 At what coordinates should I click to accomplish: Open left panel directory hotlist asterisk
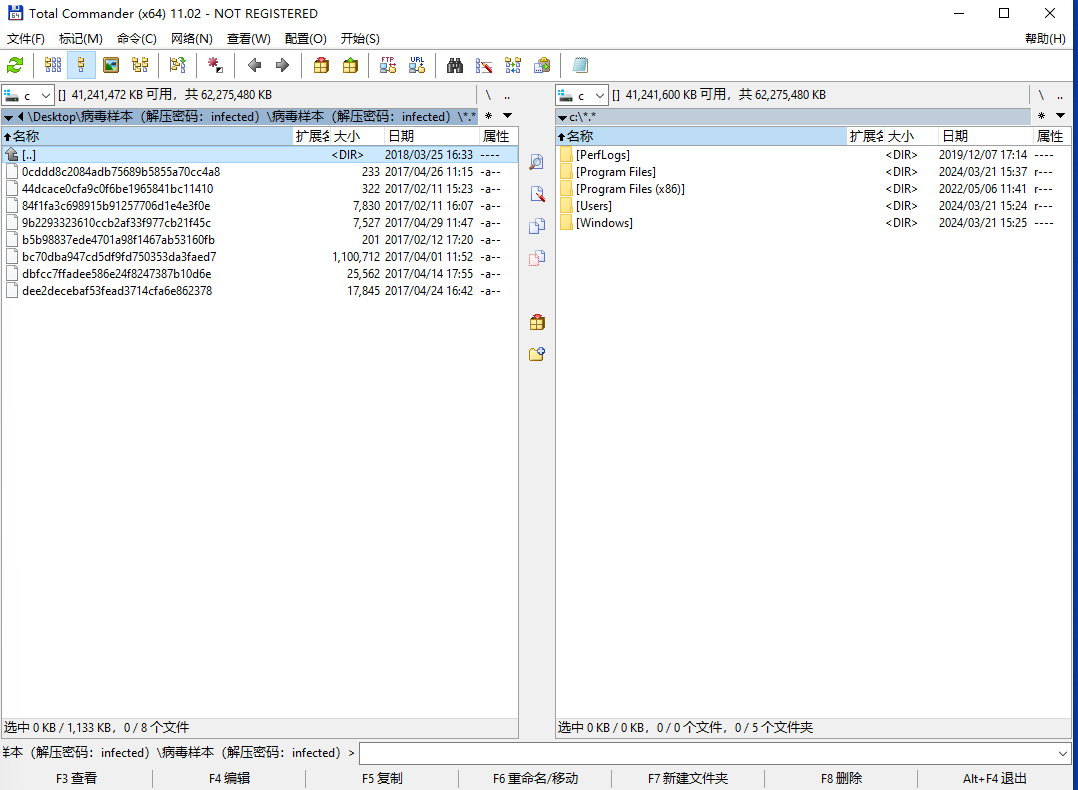coord(489,116)
